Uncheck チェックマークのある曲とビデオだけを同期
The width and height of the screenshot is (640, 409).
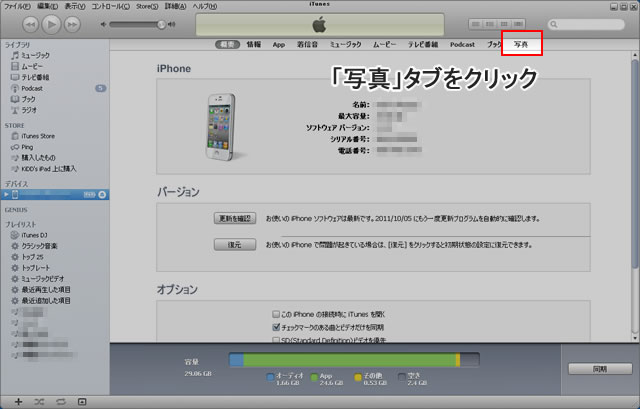click(276, 327)
